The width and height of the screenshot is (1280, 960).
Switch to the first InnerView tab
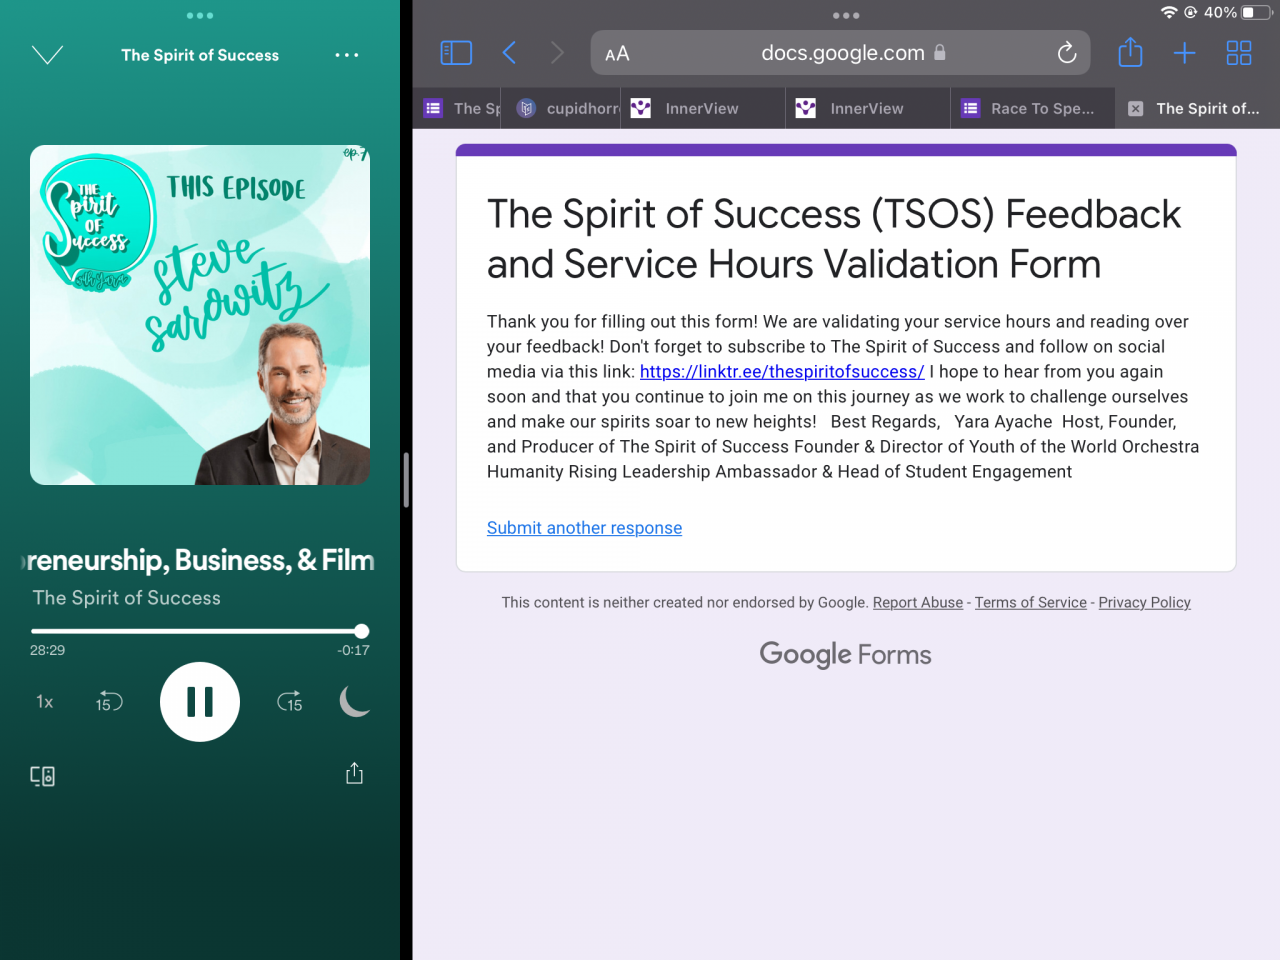pos(702,108)
